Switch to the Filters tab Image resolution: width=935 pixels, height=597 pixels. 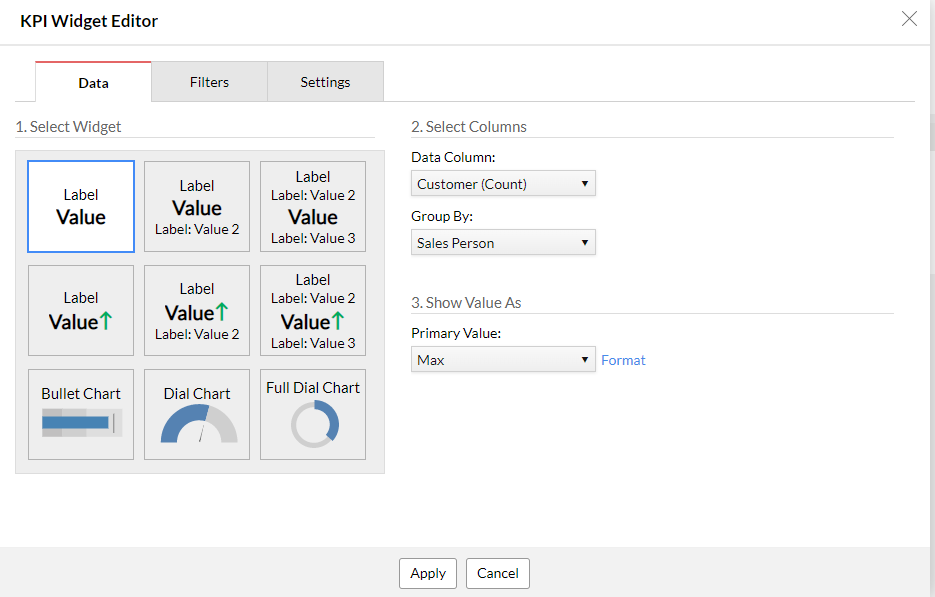click(209, 82)
